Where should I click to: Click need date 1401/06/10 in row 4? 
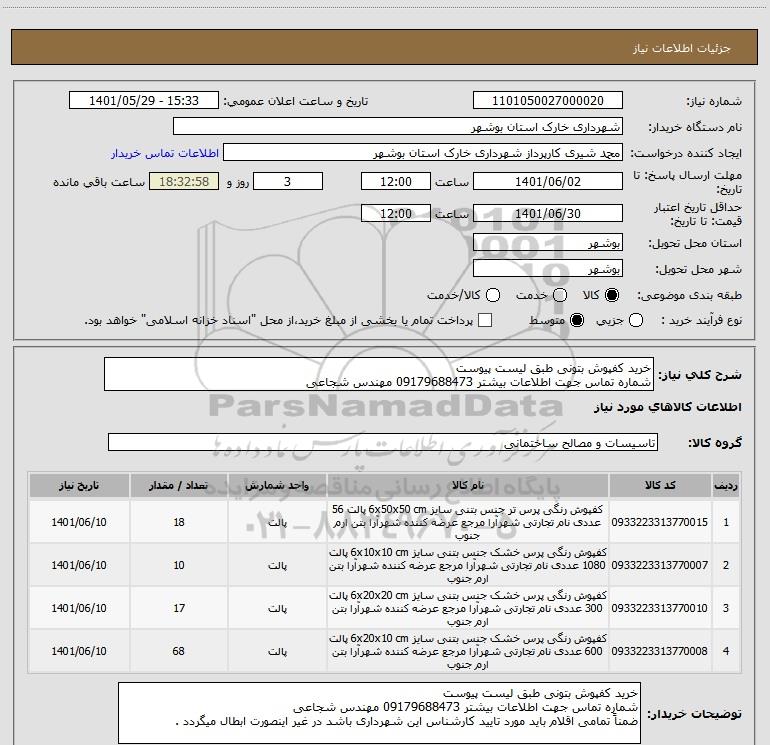pyautogui.click(x=79, y=651)
